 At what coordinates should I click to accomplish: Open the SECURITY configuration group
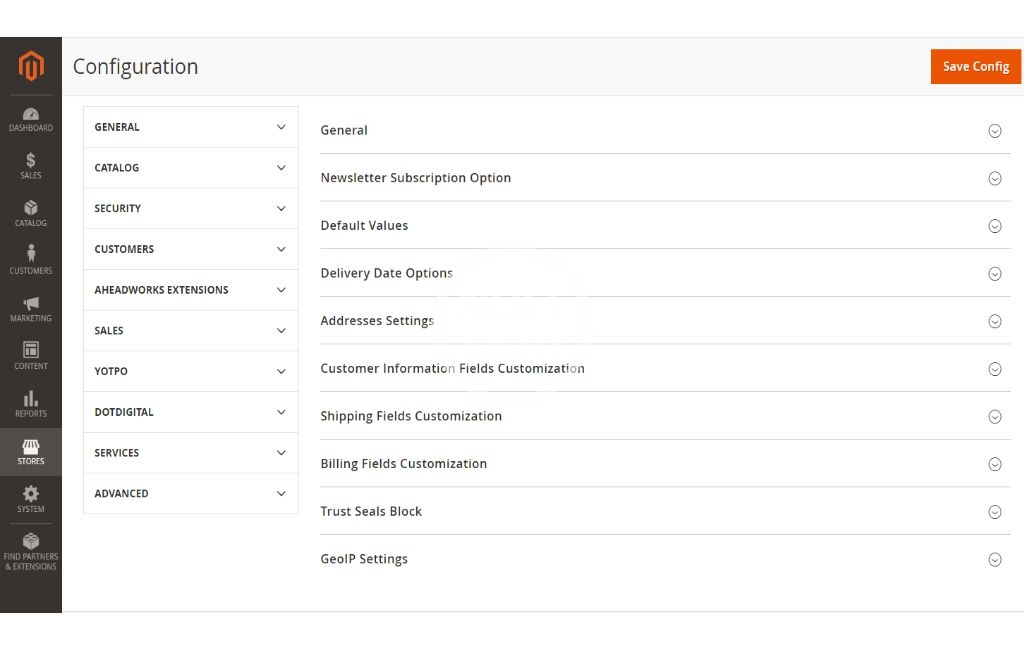(190, 209)
